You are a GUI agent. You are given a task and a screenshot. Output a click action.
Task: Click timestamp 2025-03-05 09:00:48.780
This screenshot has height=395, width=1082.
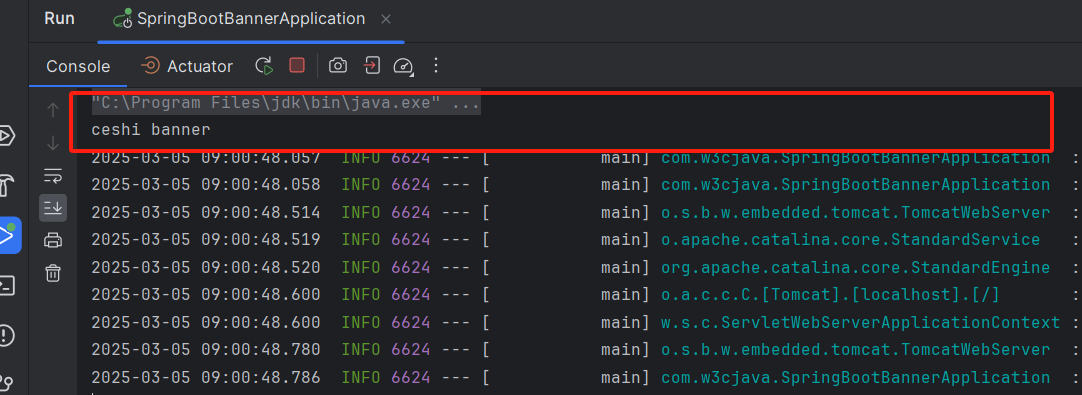(x=206, y=350)
